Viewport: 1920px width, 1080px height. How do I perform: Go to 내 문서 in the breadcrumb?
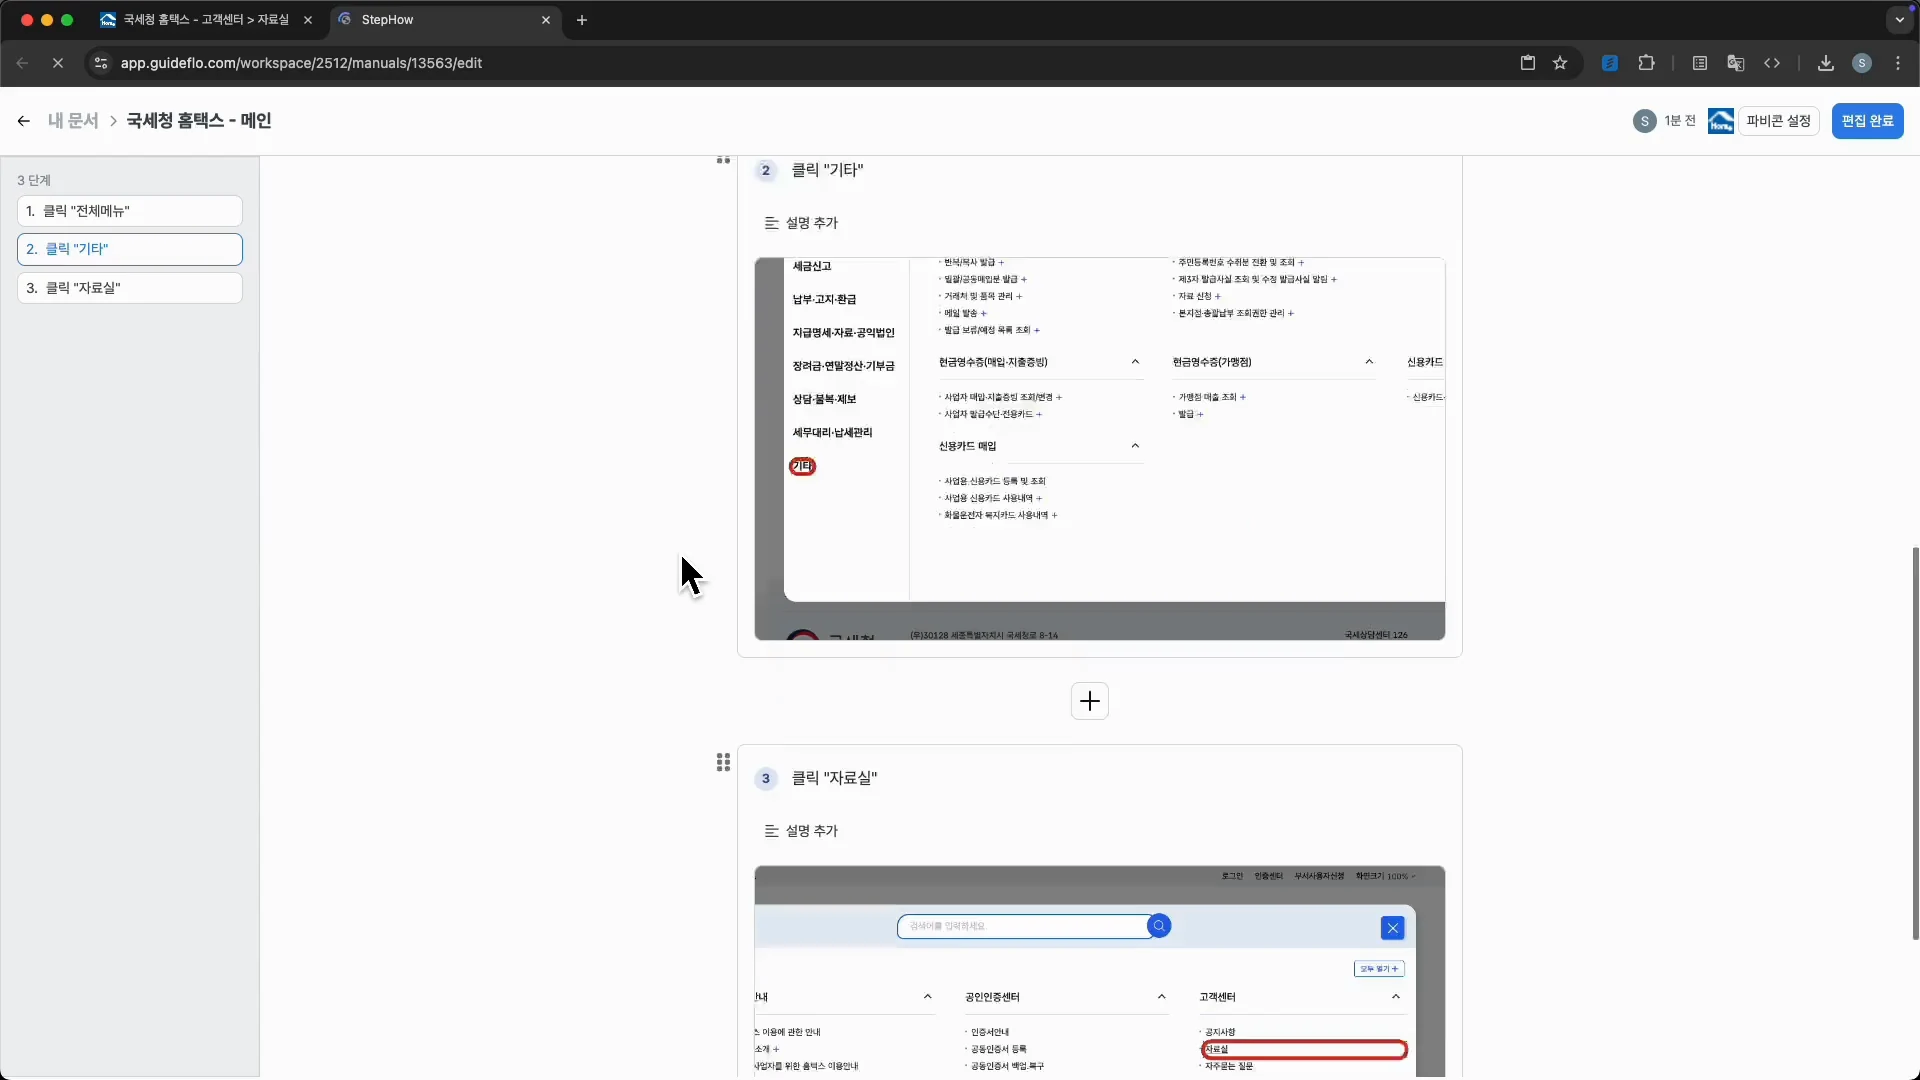pyautogui.click(x=73, y=121)
